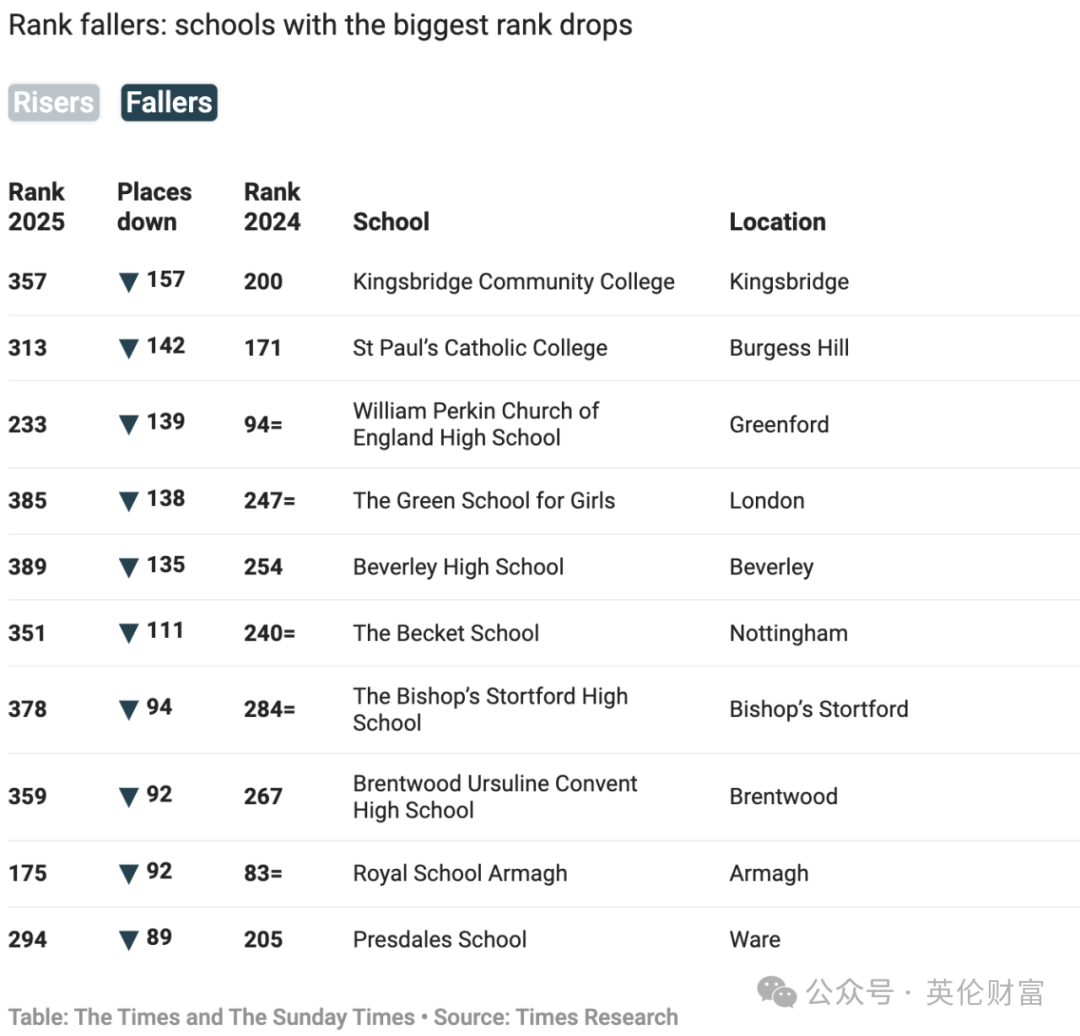Image resolution: width=1080 pixels, height=1036 pixels.
Task: Sort by the Rank 2025 column header
Action: [x=37, y=207]
